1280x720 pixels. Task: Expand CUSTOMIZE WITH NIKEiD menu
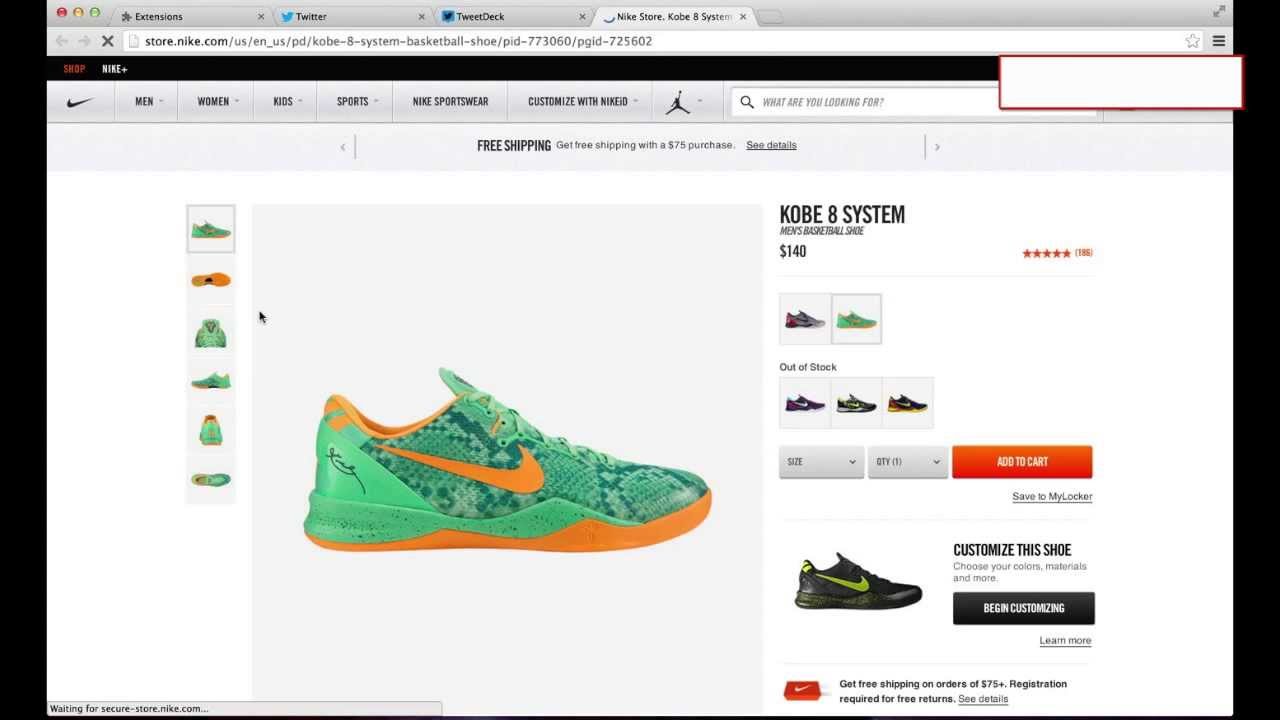tap(582, 102)
